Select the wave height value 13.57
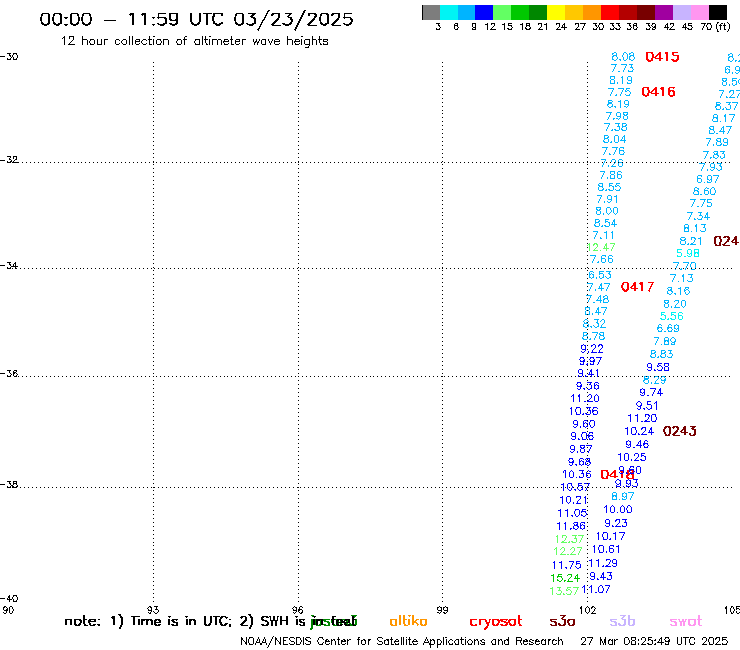740x650 pixels. pos(564,591)
